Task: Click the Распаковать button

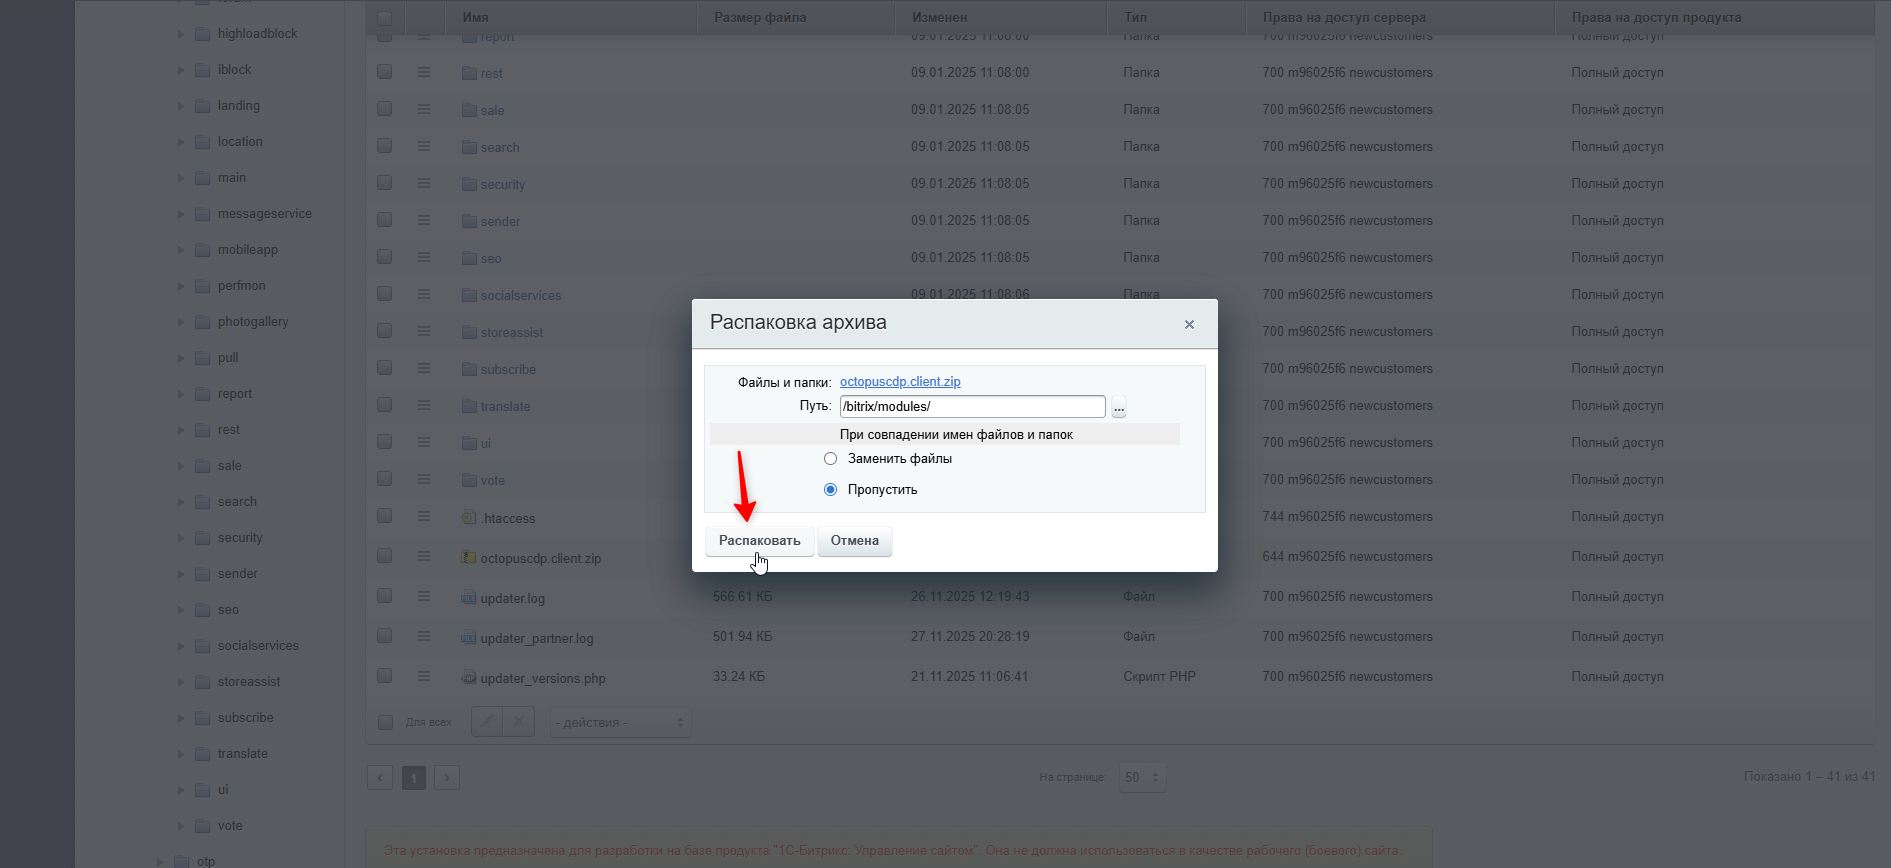Action: point(760,541)
